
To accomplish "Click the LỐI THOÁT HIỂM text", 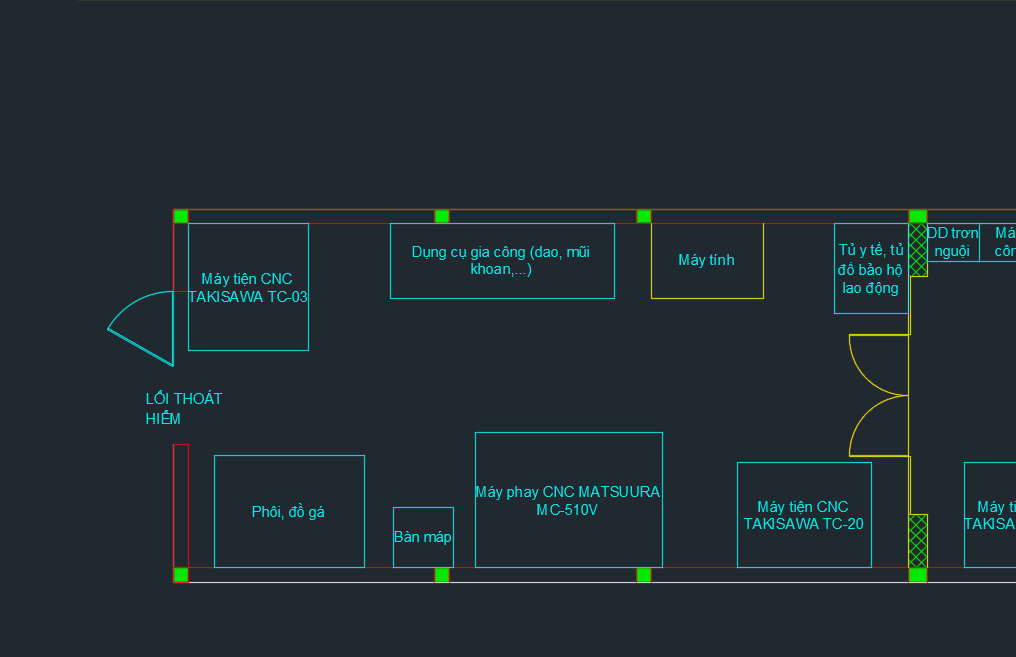I will [x=184, y=408].
